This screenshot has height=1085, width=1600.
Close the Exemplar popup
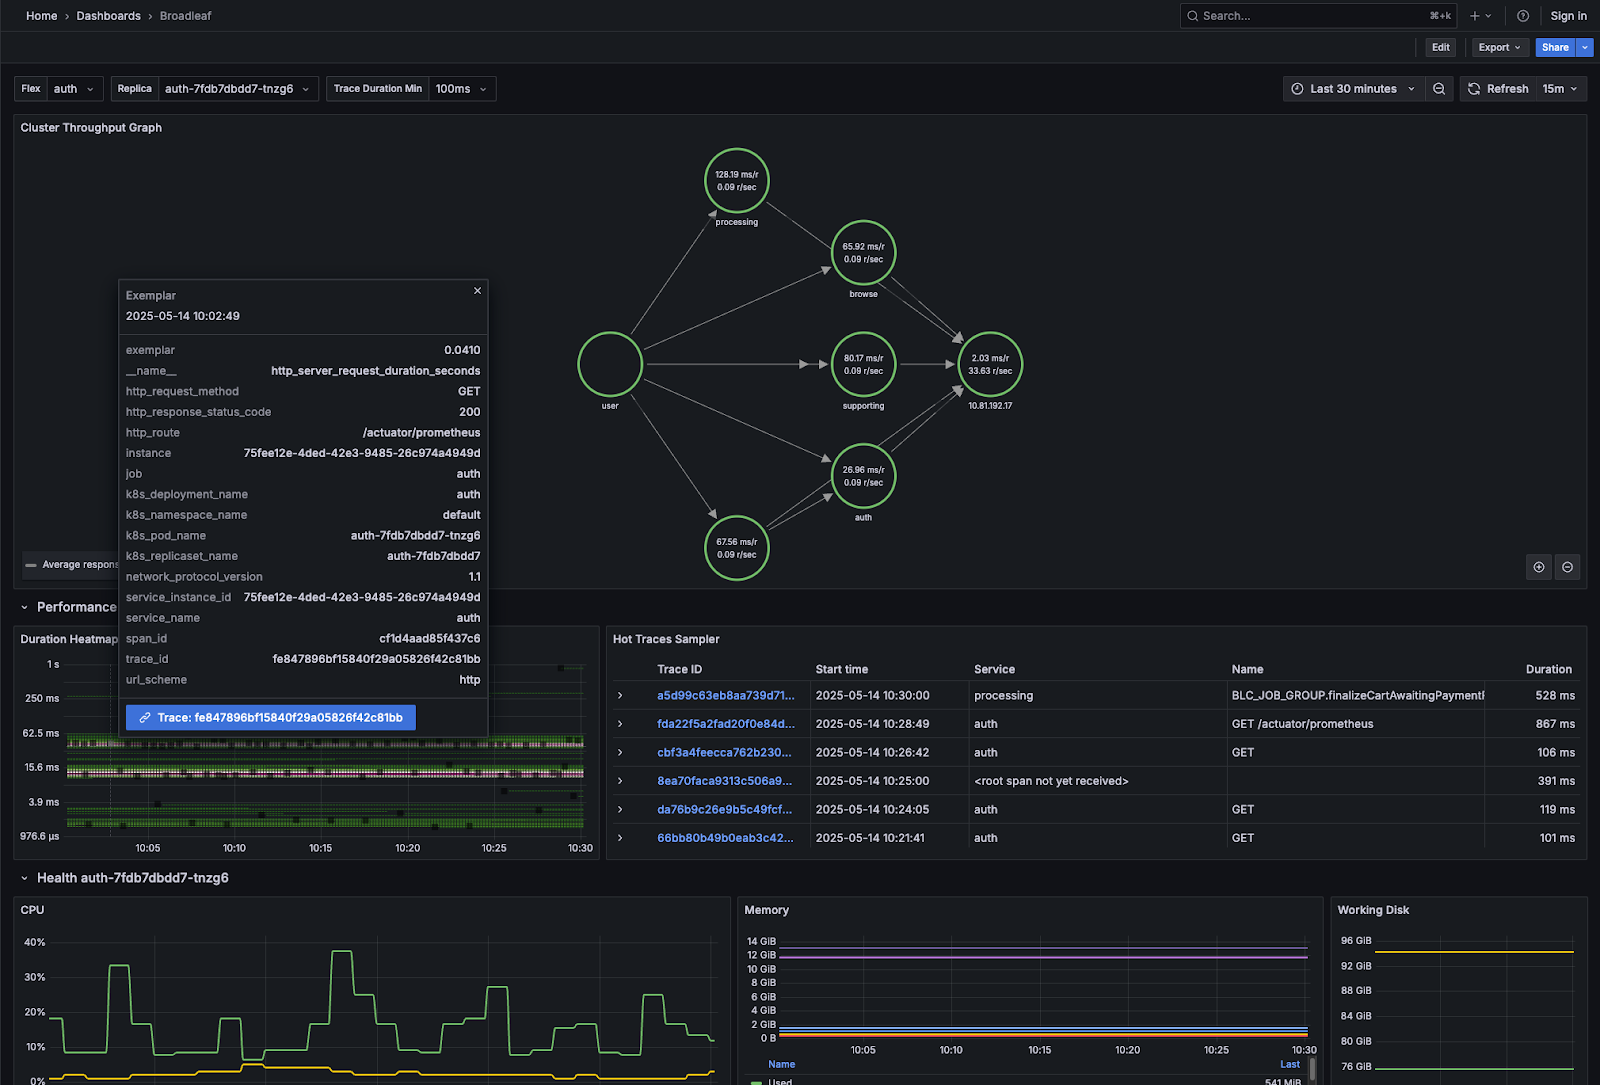point(477,291)
